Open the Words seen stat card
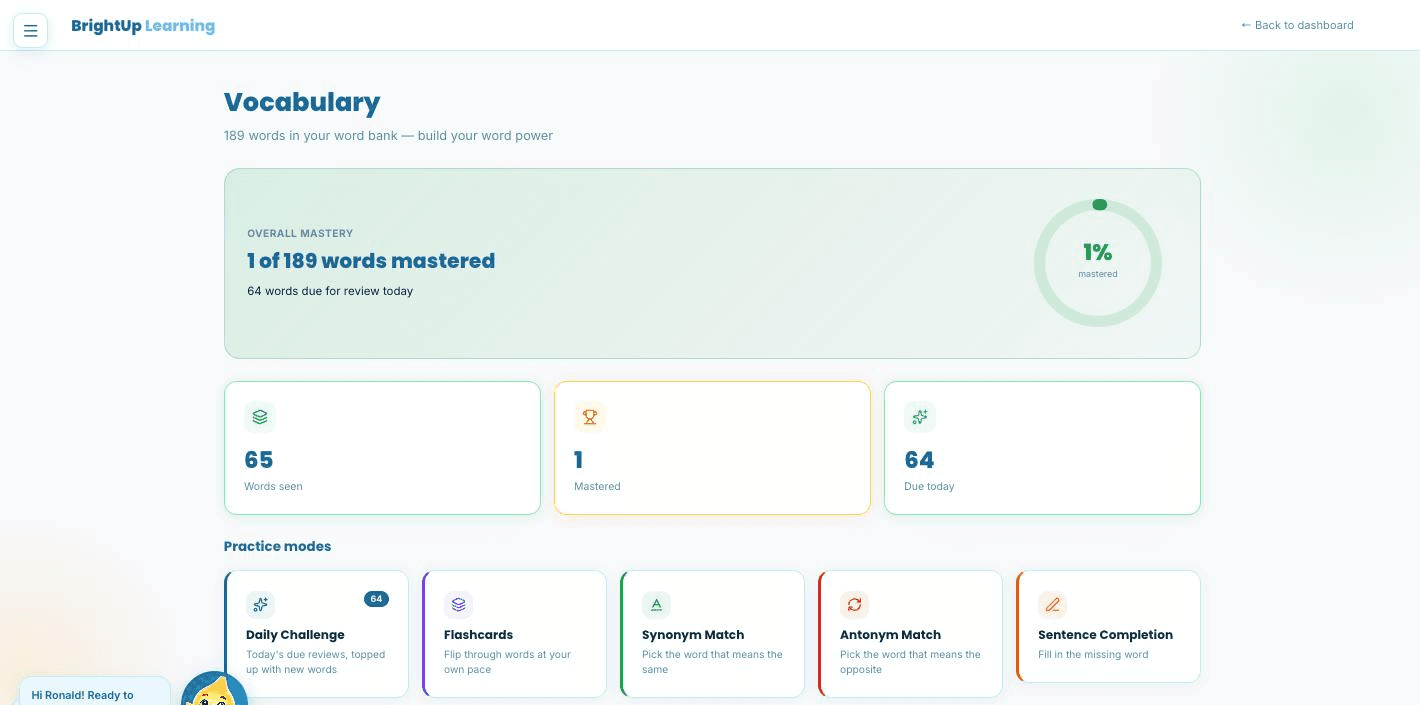Screen dimensions: 1420x705 point(382,448)
